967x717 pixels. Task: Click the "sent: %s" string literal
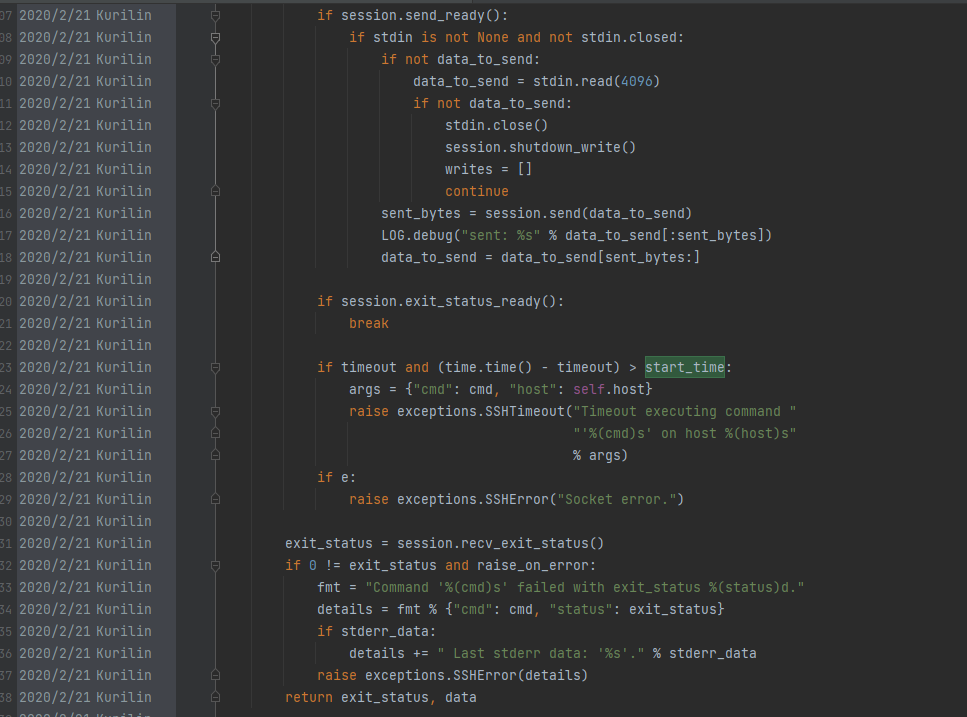[x=501, y=236]
